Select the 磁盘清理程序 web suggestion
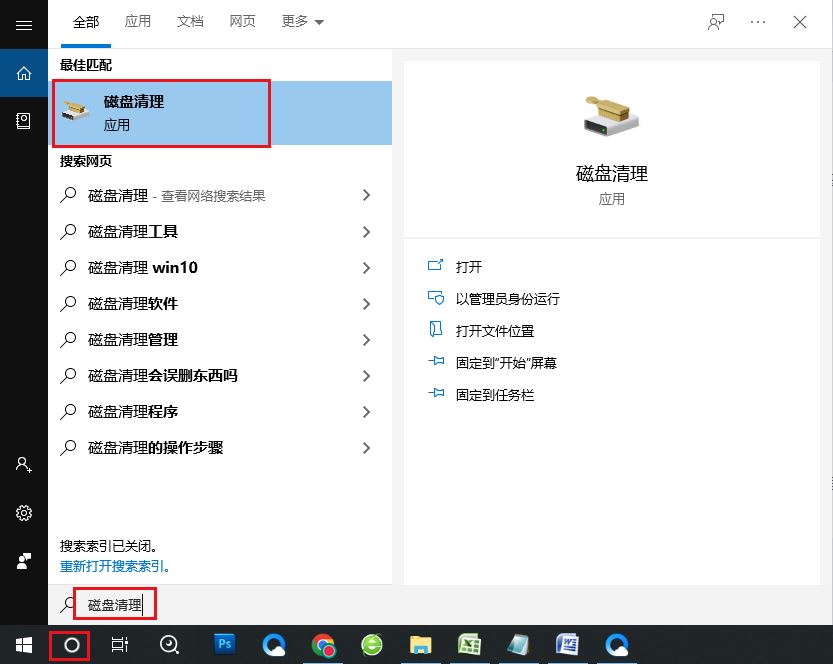The width and height of the screenshot is (833, 664). pos(132,412)
